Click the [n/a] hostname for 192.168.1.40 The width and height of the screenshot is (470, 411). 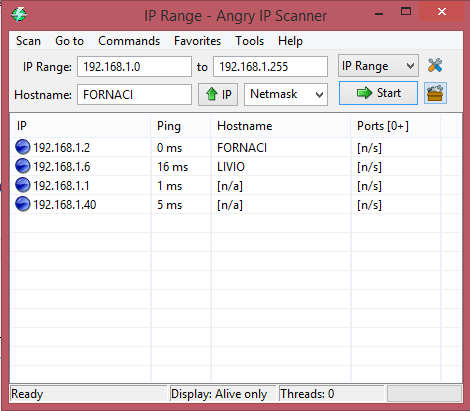tap(230, 205)
